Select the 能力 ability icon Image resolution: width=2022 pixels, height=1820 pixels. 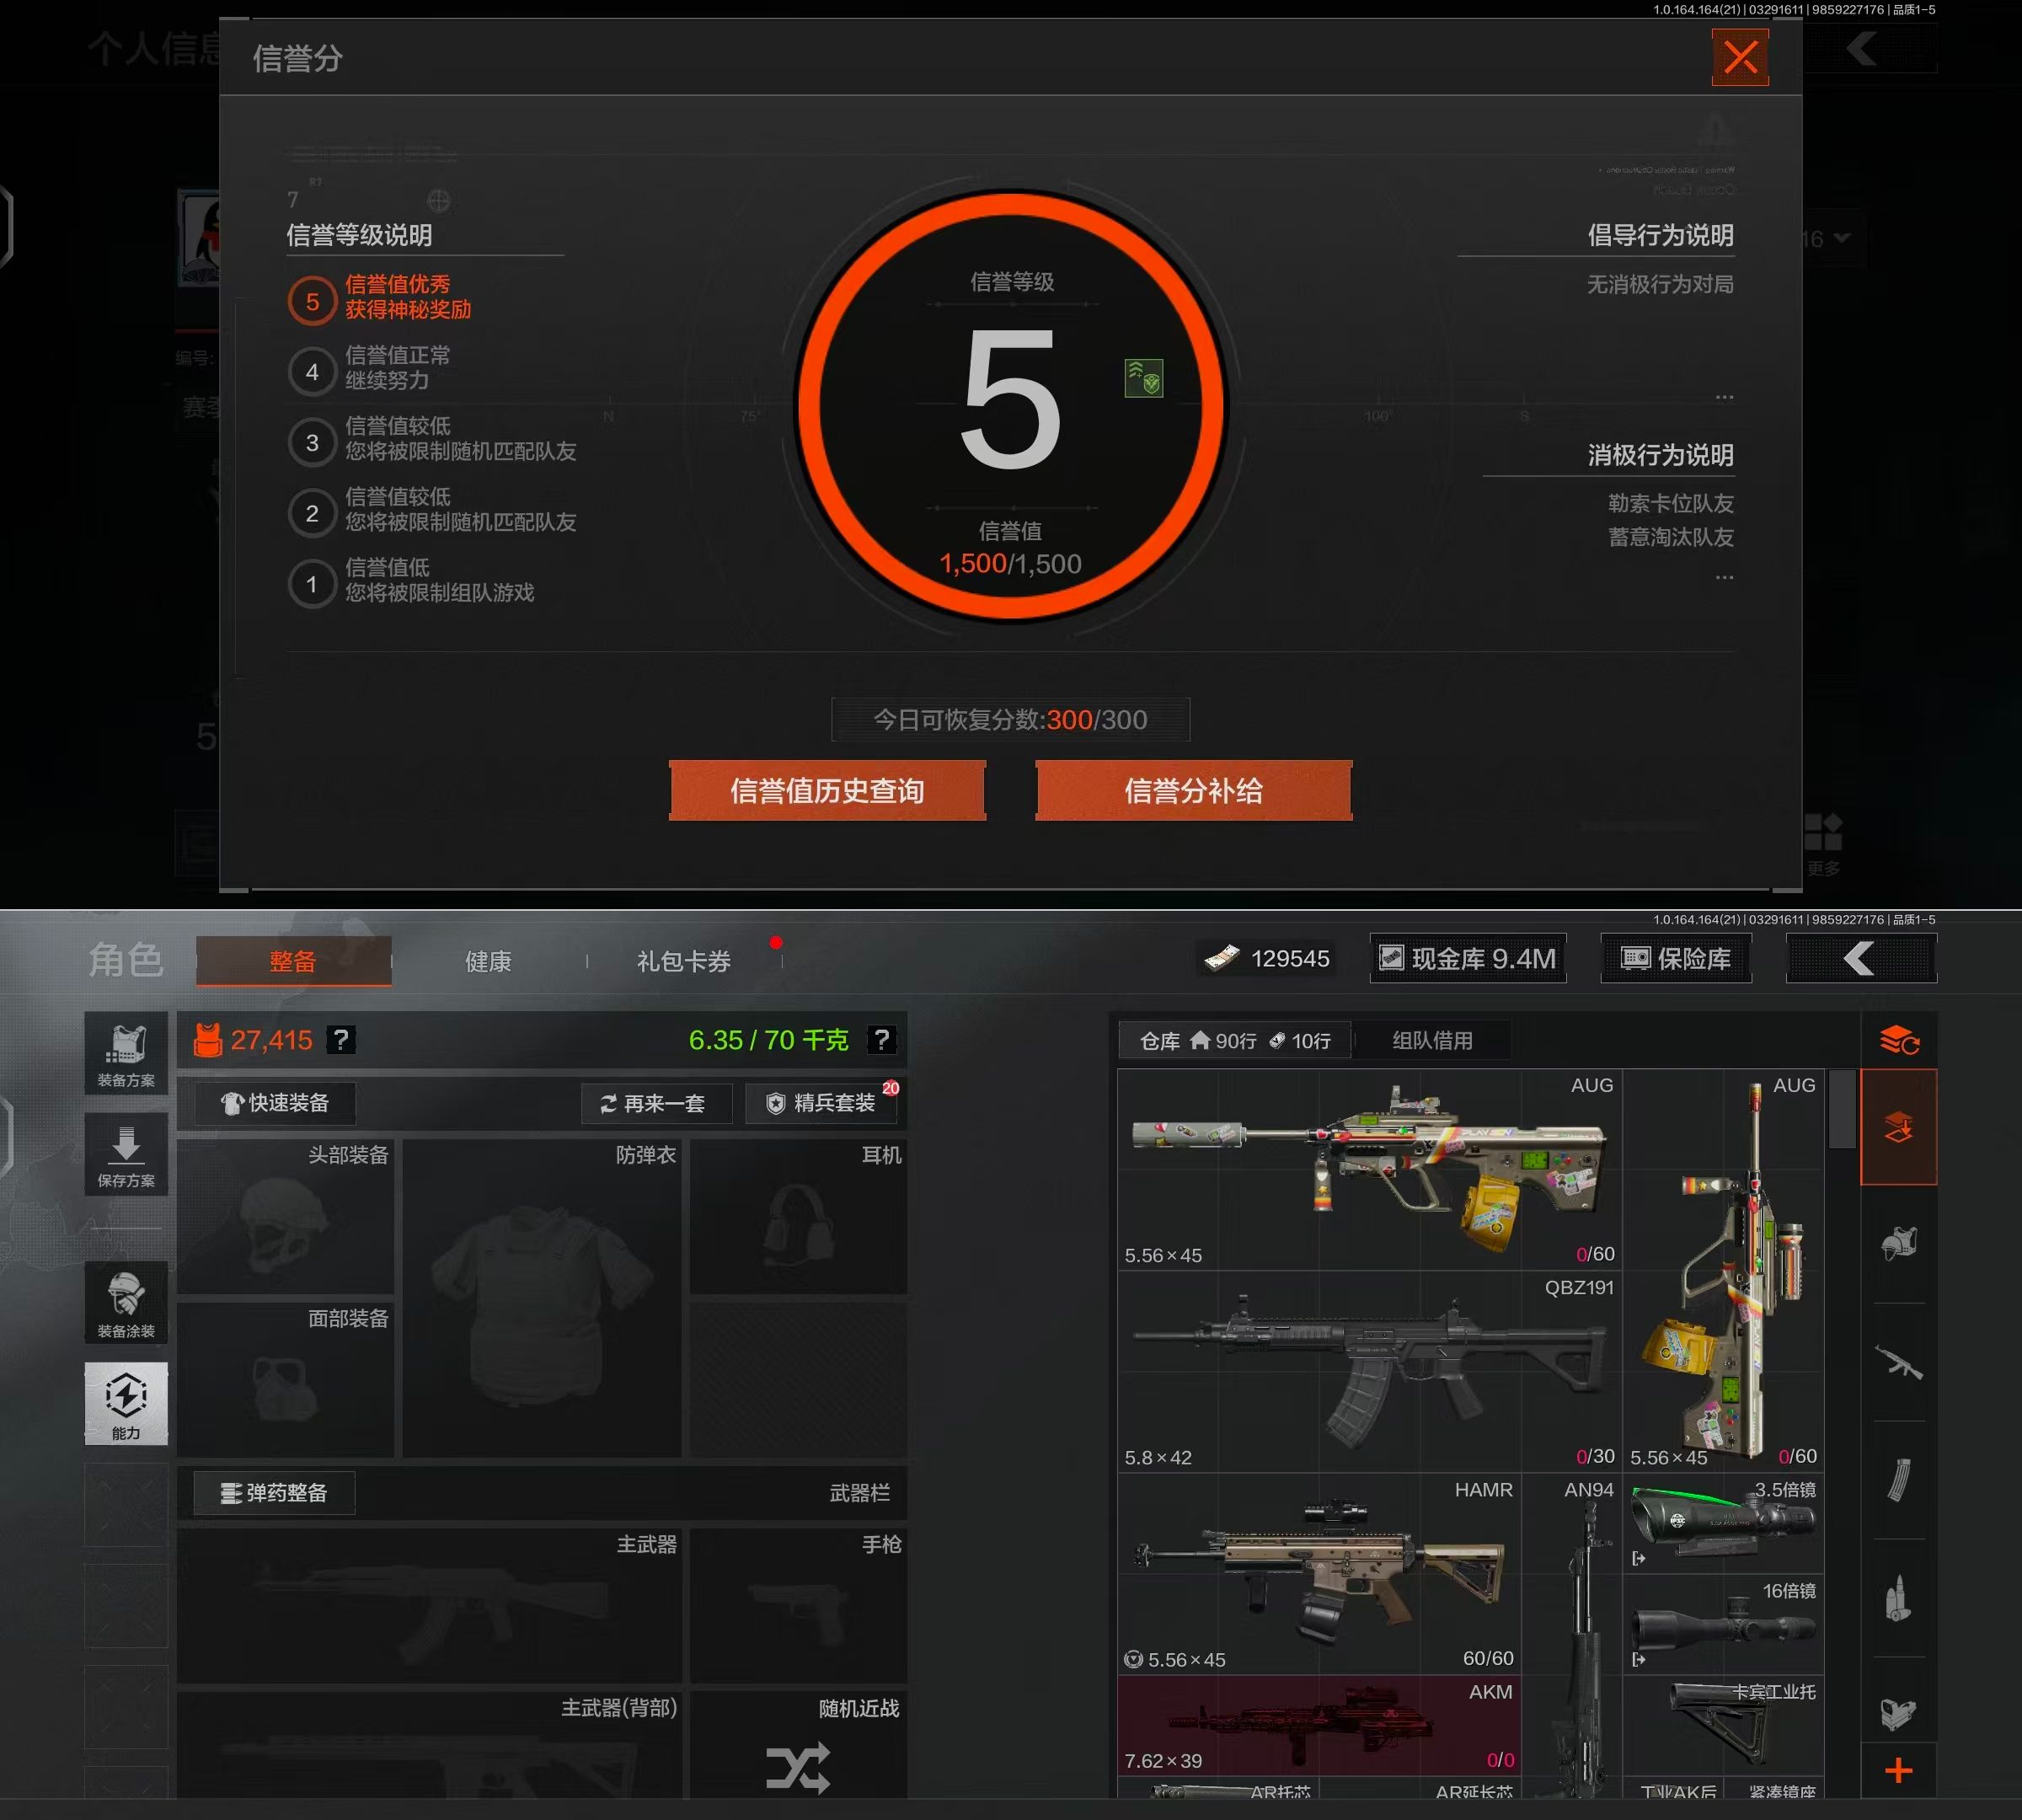[126, 1402]
